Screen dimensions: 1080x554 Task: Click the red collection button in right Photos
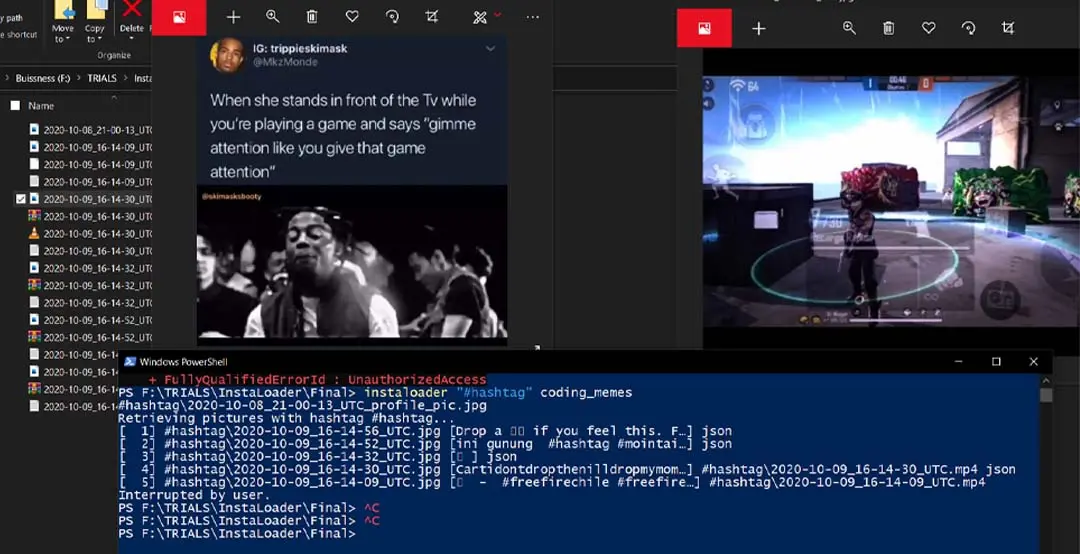pos(704,28)
